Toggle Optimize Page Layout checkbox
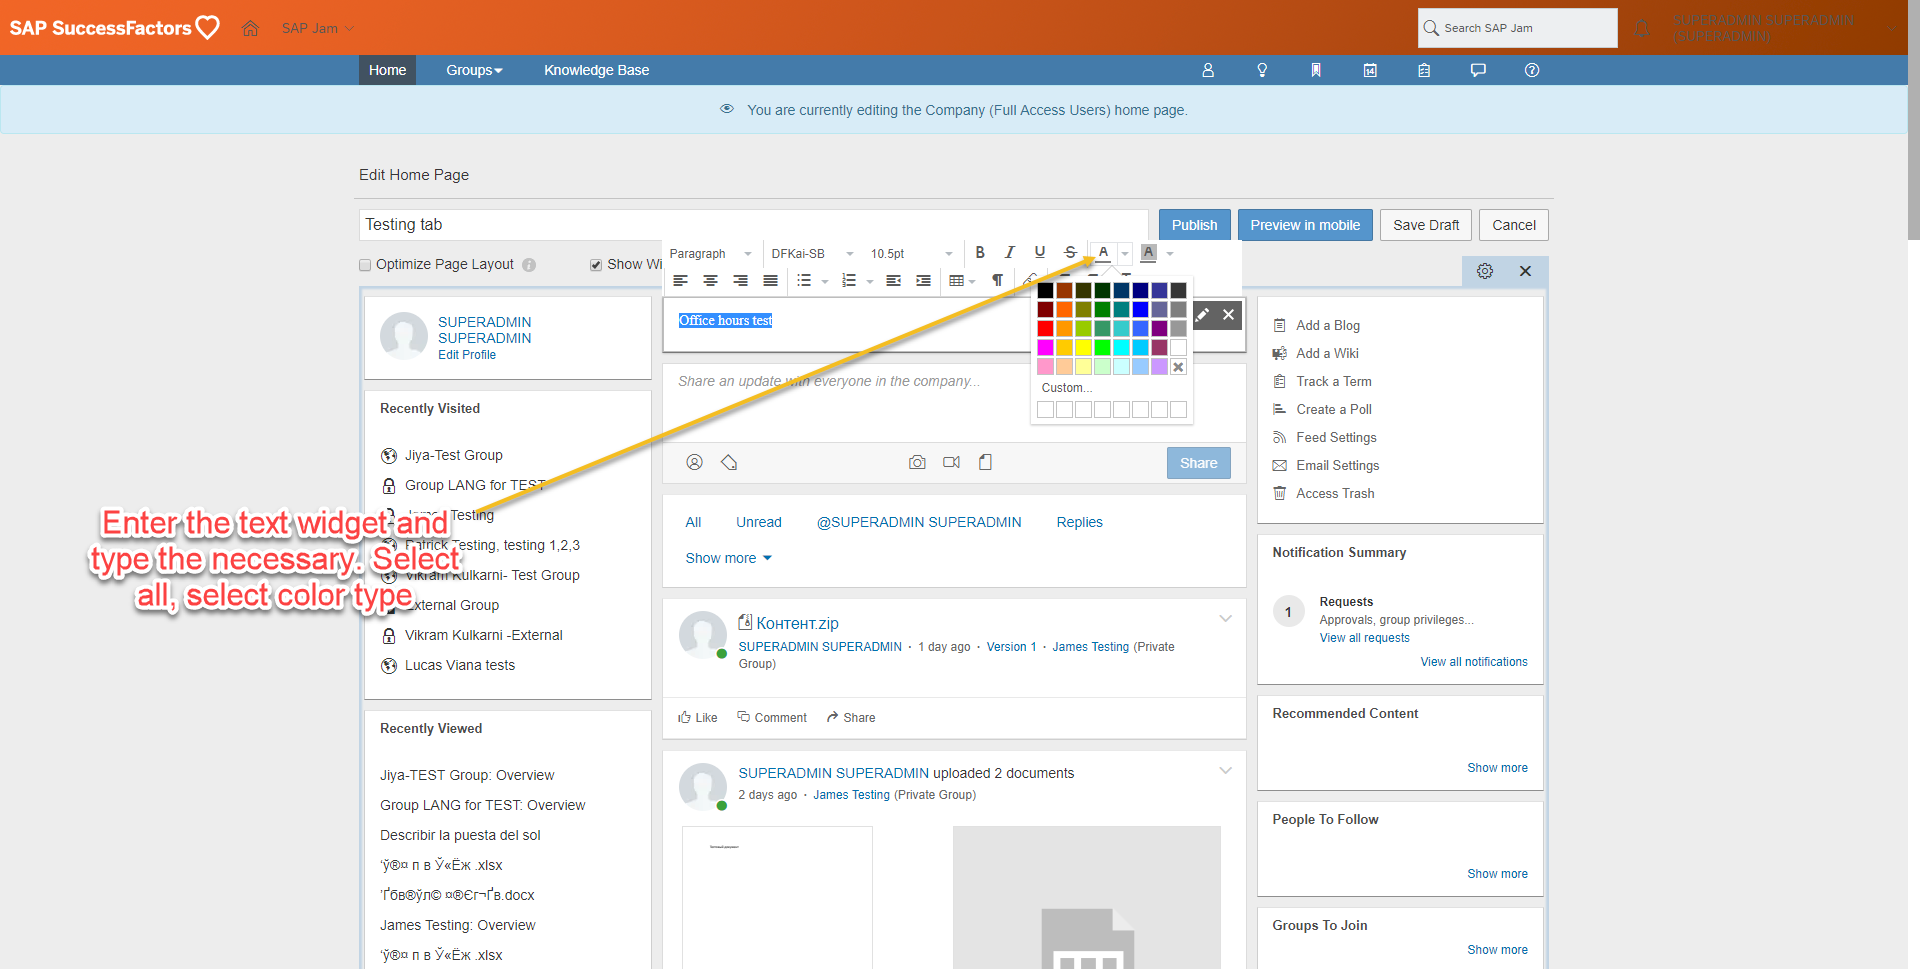This screenshot has height=969, width=1920. coord(365,265)
